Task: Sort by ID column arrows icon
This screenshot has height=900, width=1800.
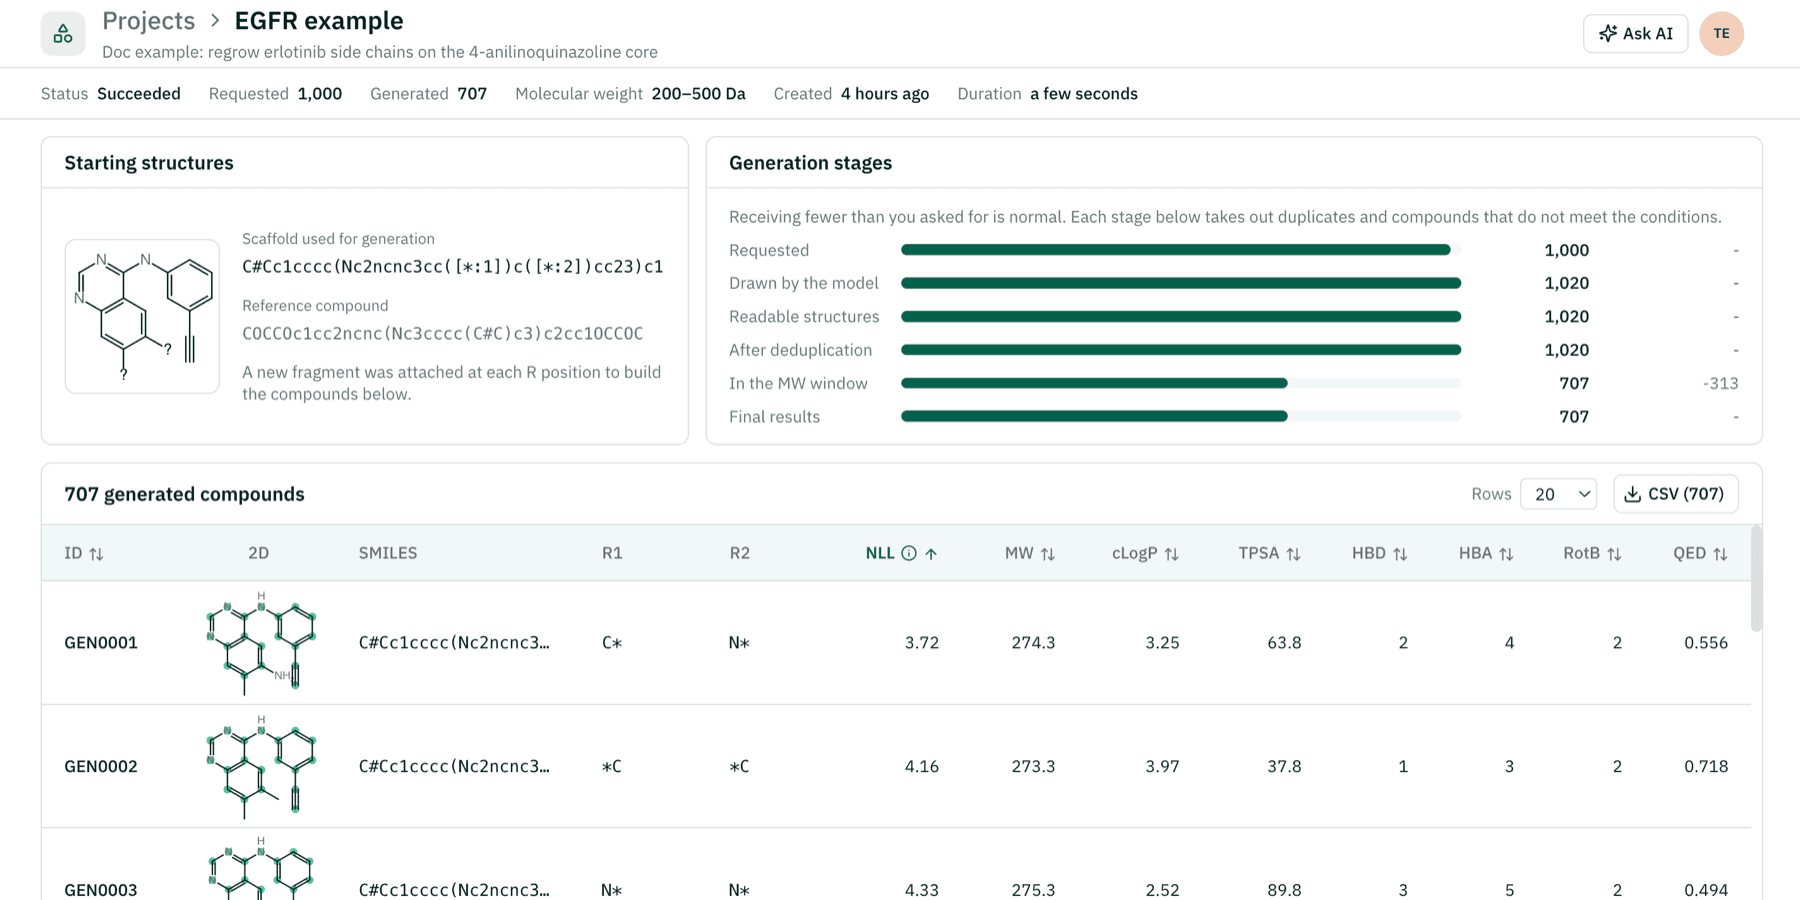Action: point(97,554)
